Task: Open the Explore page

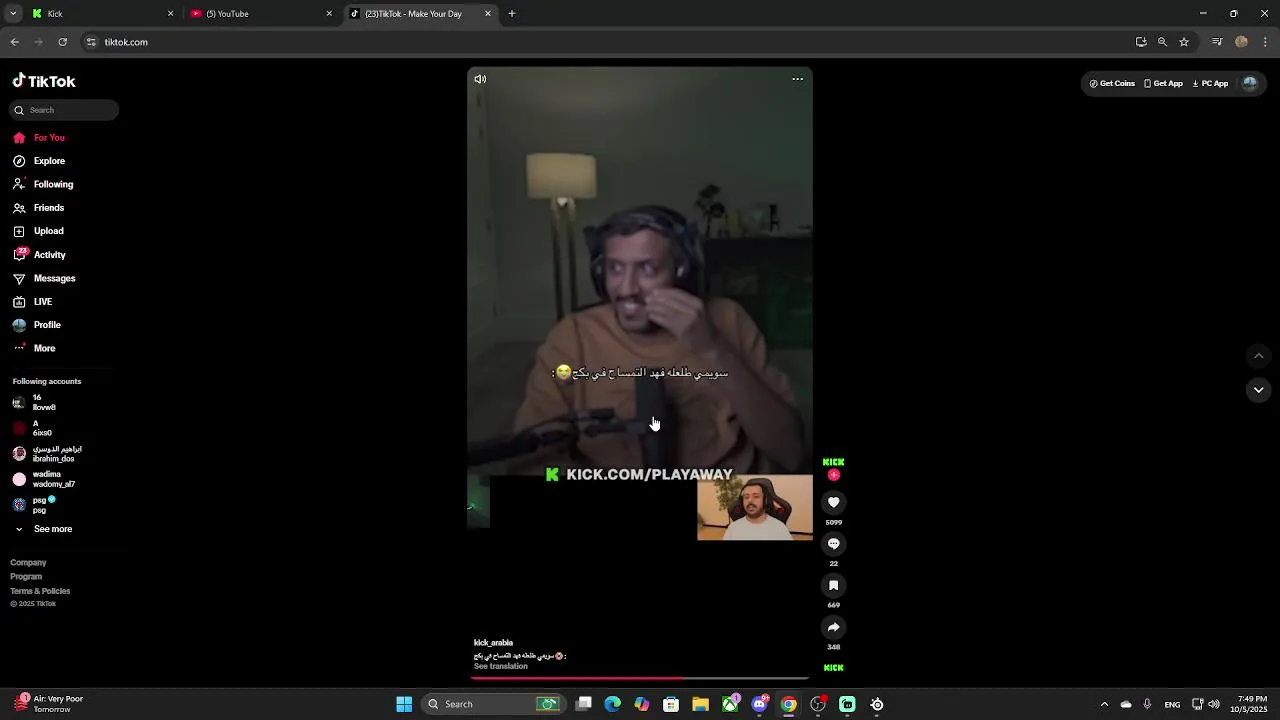Action: click(x=39, y=161)
